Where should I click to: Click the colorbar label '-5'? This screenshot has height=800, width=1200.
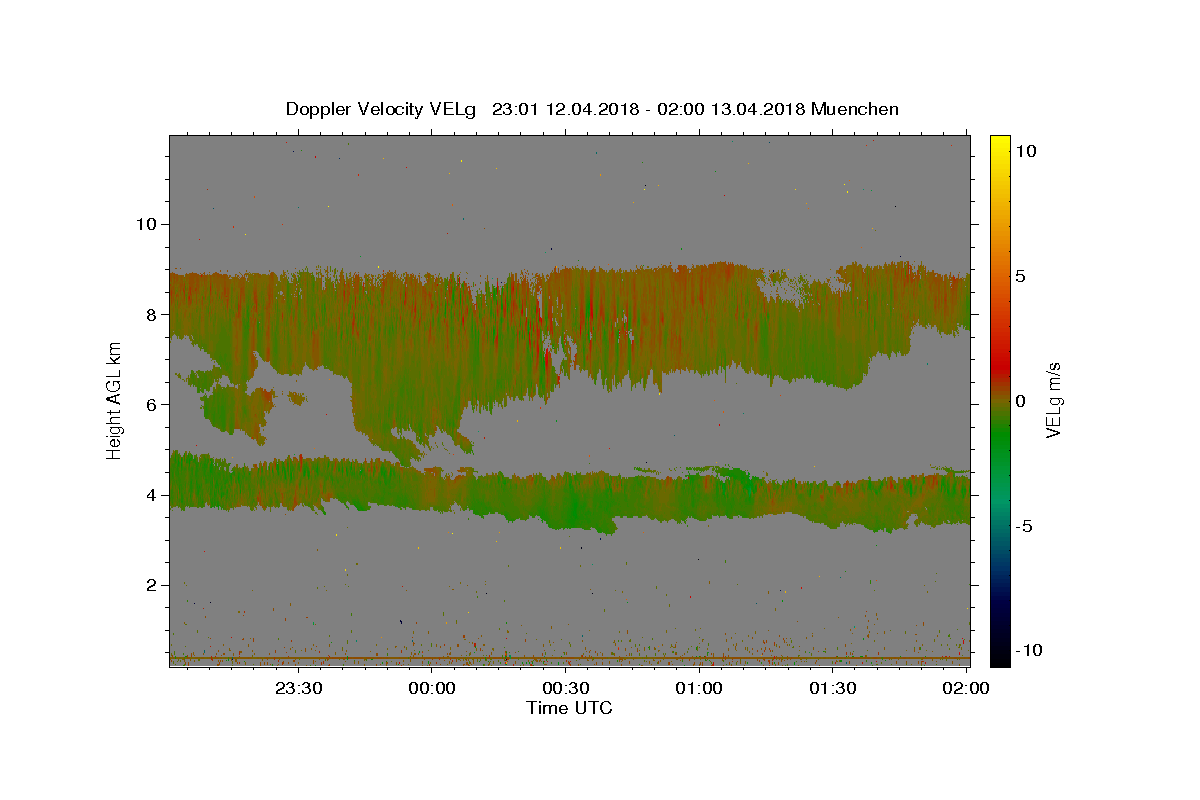pos(1024,526)
